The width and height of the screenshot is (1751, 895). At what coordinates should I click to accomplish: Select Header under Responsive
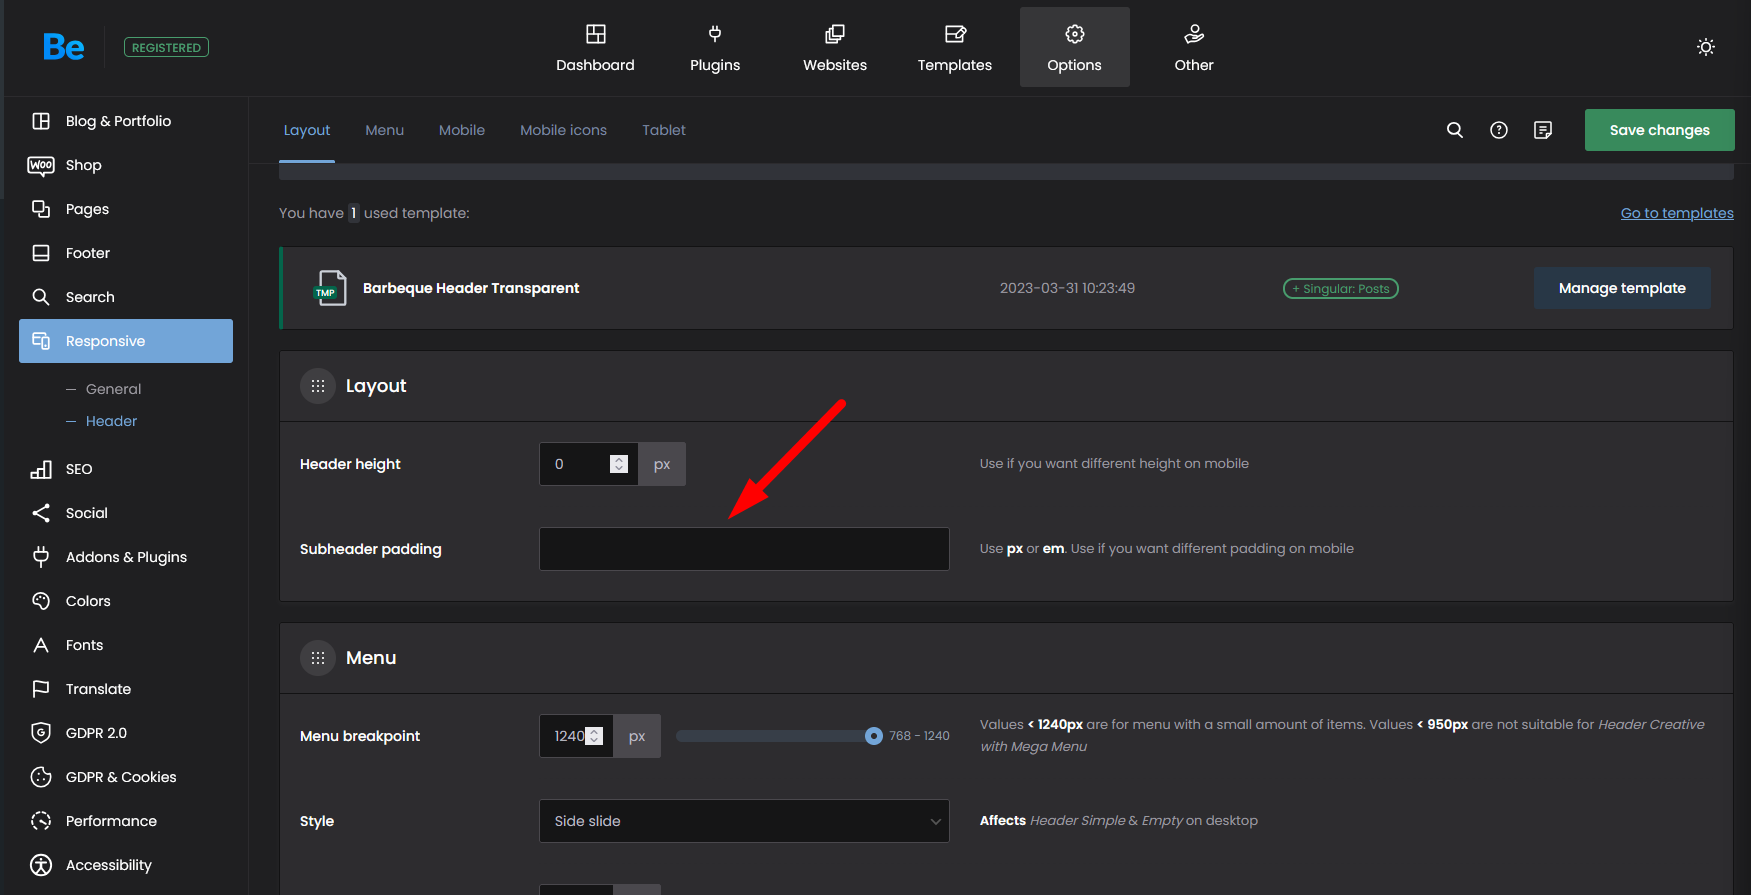pos(111,421)
